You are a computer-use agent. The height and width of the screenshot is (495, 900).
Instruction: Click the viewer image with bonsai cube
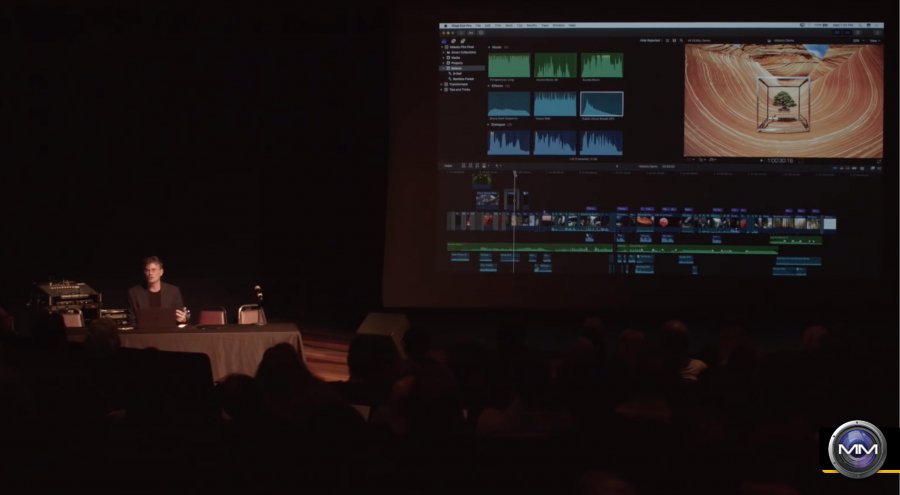pyautogui.click(x=783, y=100)
